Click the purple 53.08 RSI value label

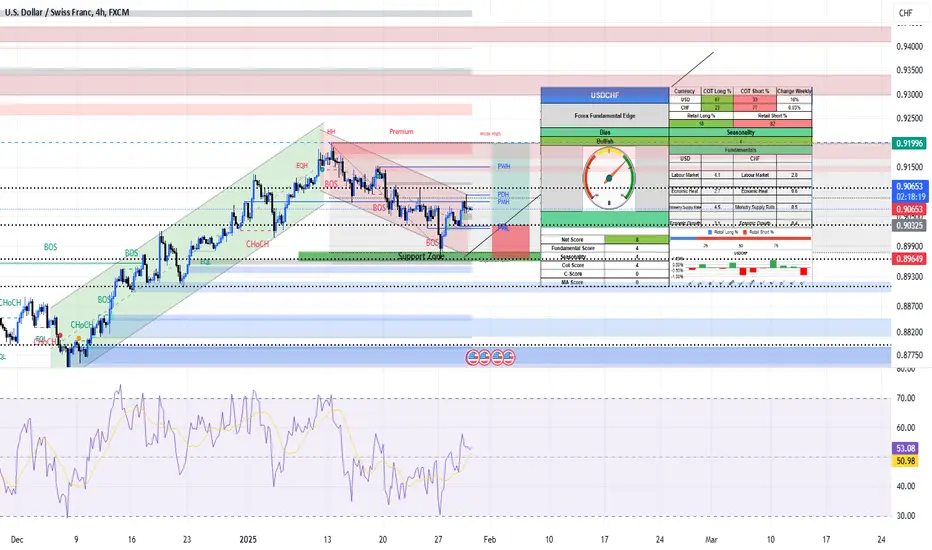pyautogui.click(x=905, y=448)
